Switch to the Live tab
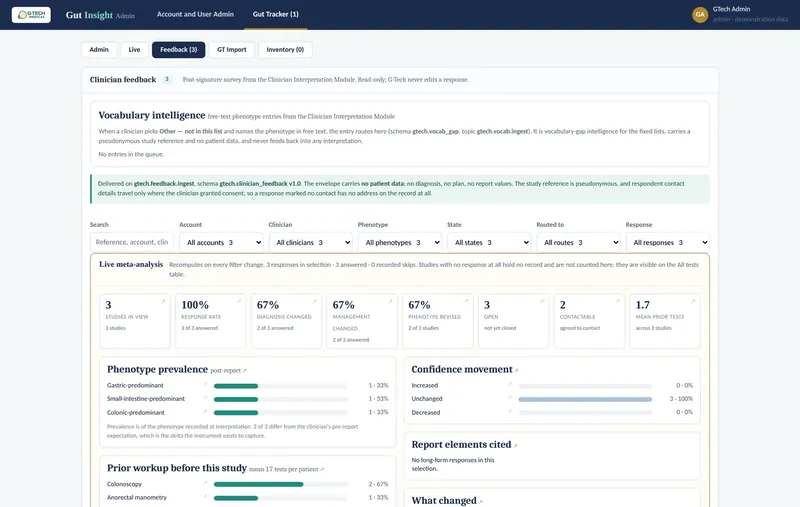This screenshot has width=800, height=507. (134, 49)
